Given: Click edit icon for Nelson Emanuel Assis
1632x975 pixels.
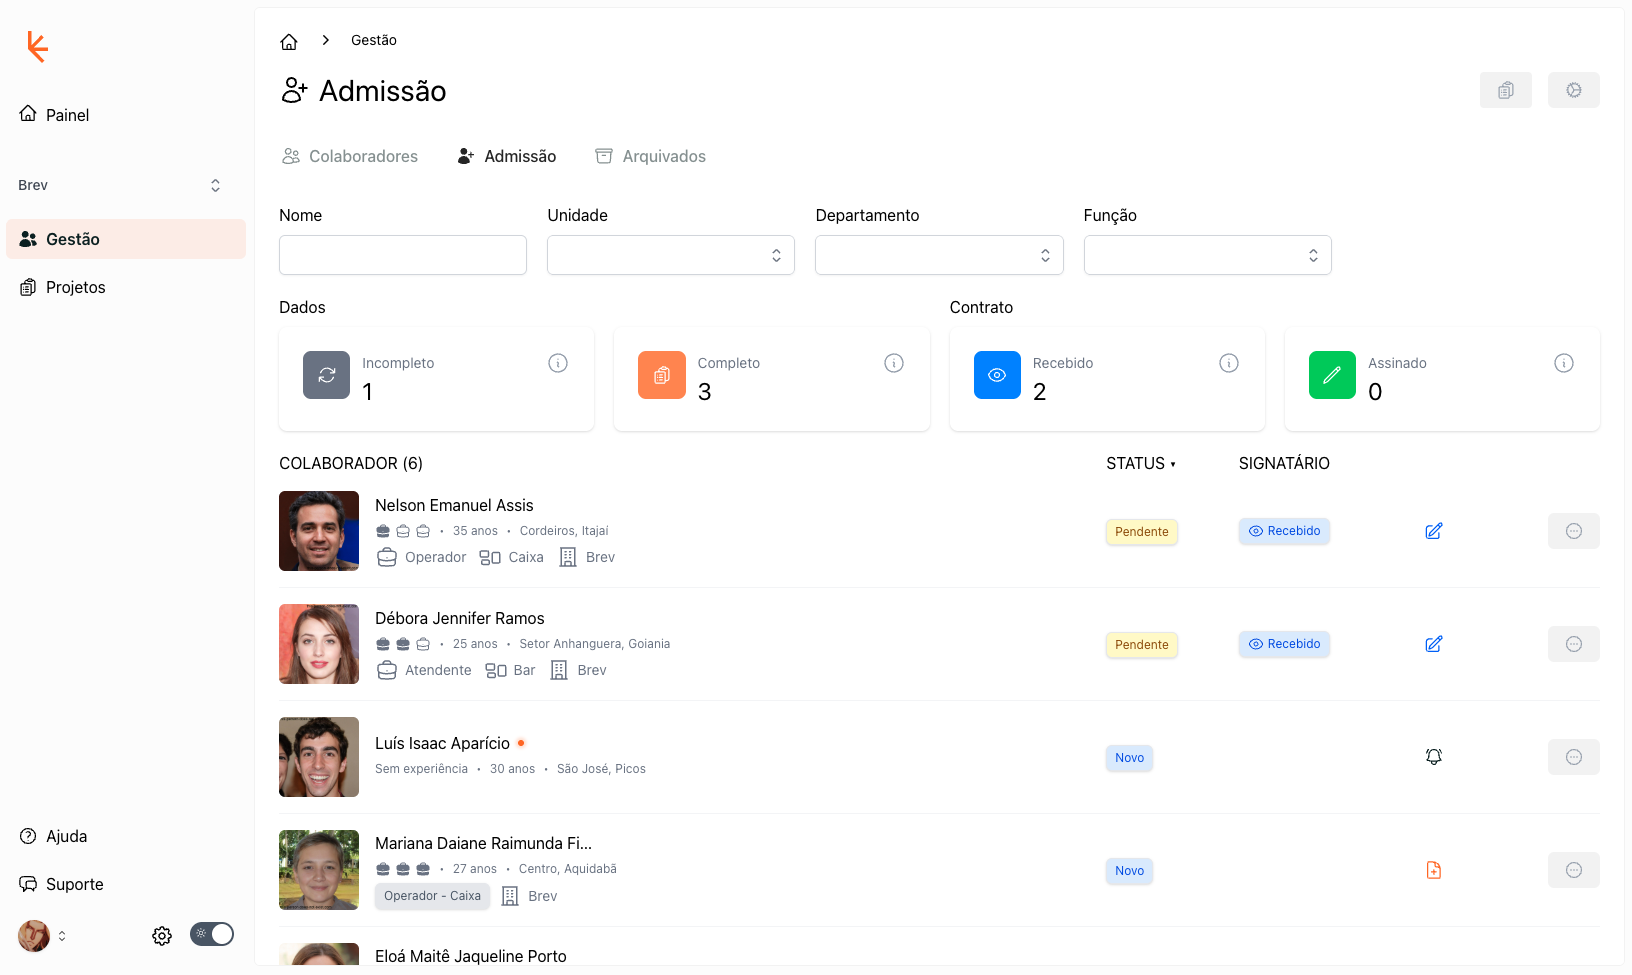Looking at the screenshot, I should (x=1433, y=531).
